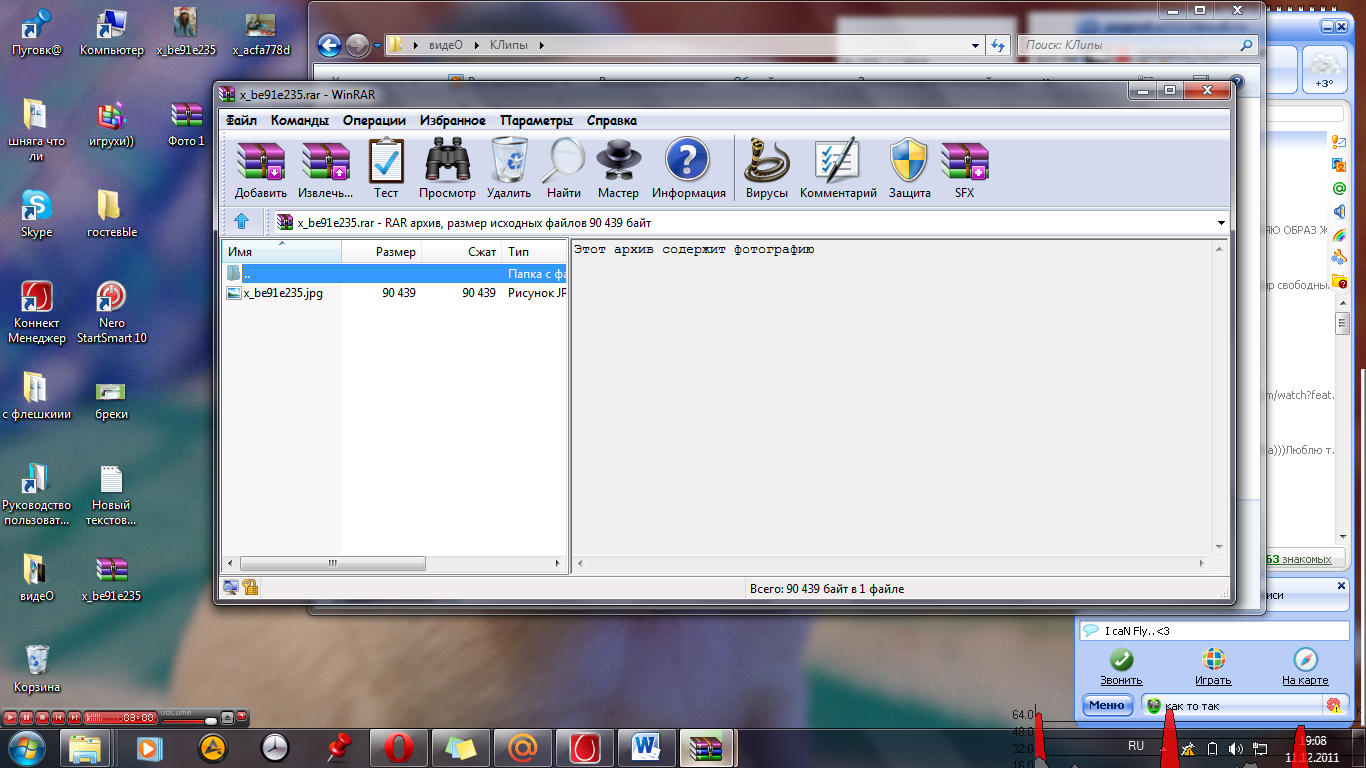Select the x_be91e235.jpg file row
This screenshot has height=768, width=1366.
coord(395,293)
